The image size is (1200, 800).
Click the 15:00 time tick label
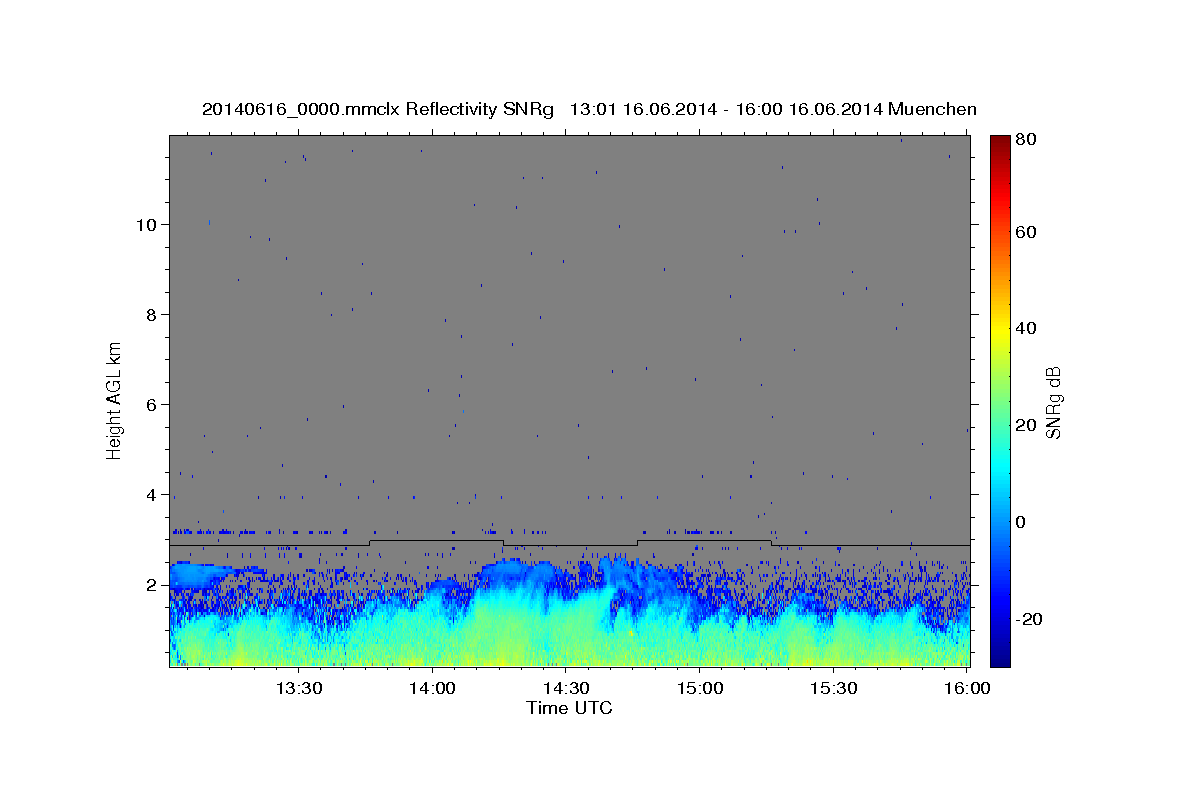pyautogui.click(x=701, y=688)
